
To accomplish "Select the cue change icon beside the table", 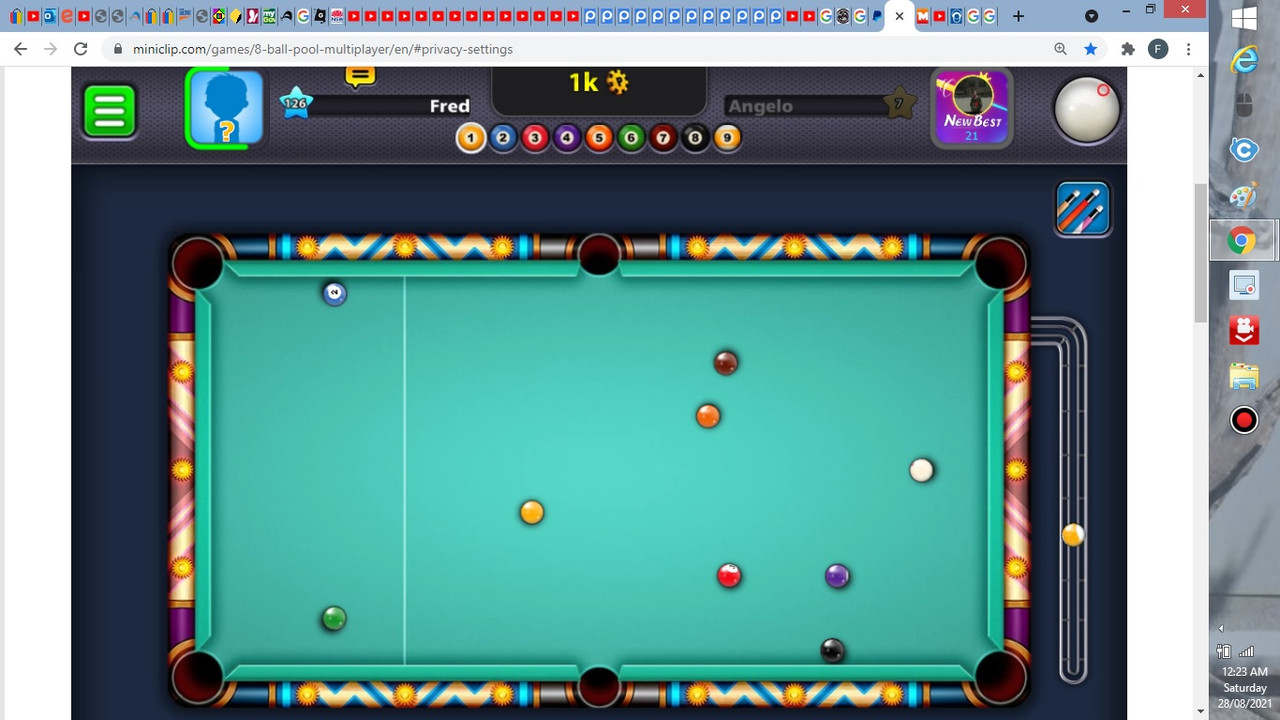I will click(1083, 207).
